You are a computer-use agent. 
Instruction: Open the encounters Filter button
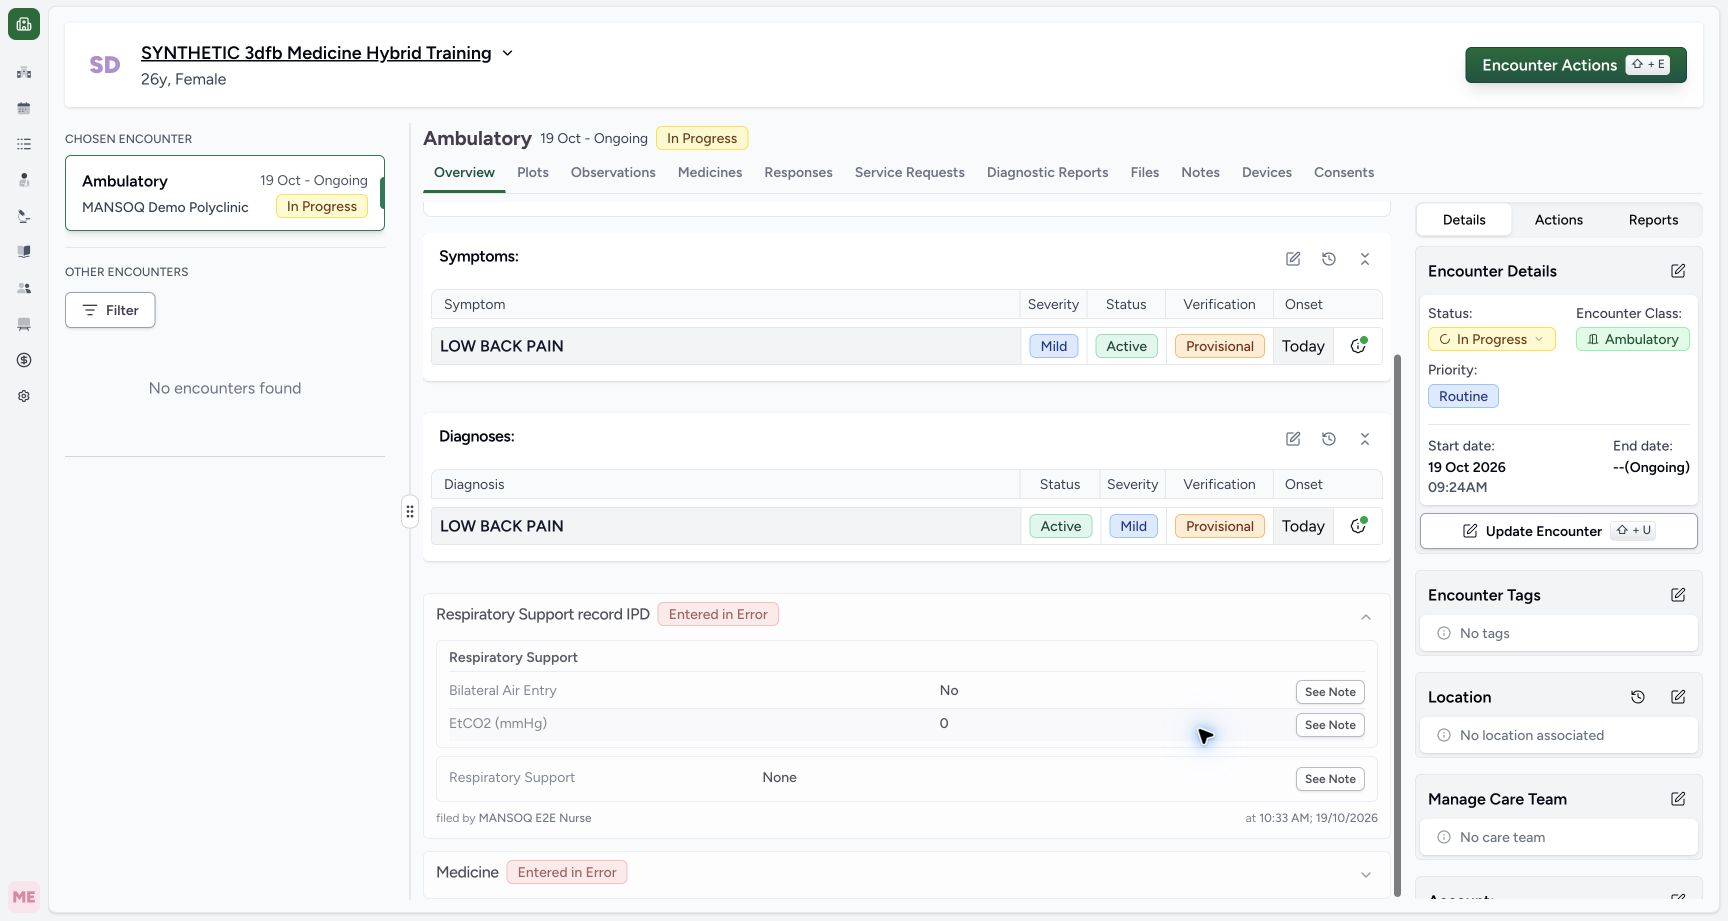pyautogui.click(x=110, y=310)
